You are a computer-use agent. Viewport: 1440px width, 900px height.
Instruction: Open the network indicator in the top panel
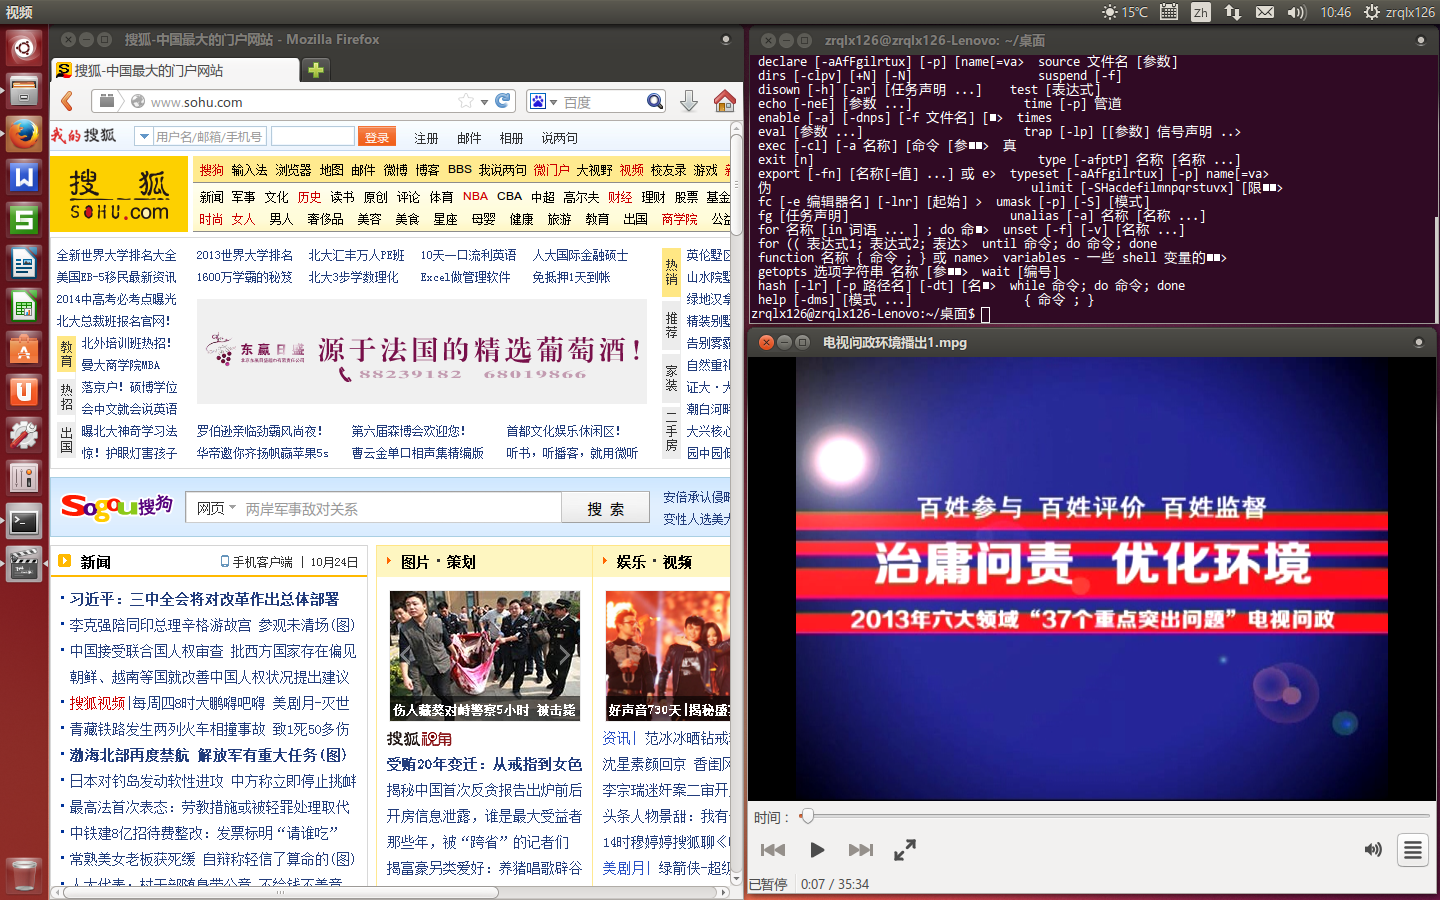tap(1233, 12)
